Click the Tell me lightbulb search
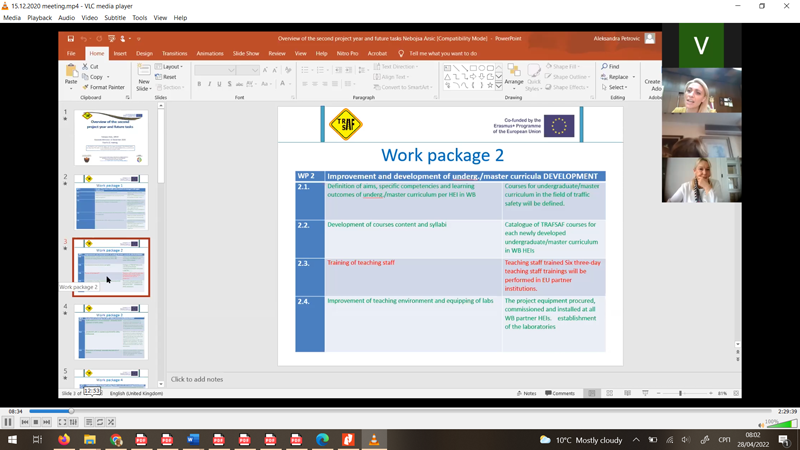This screenshot has width=800, height=450. tap(438, 53)
